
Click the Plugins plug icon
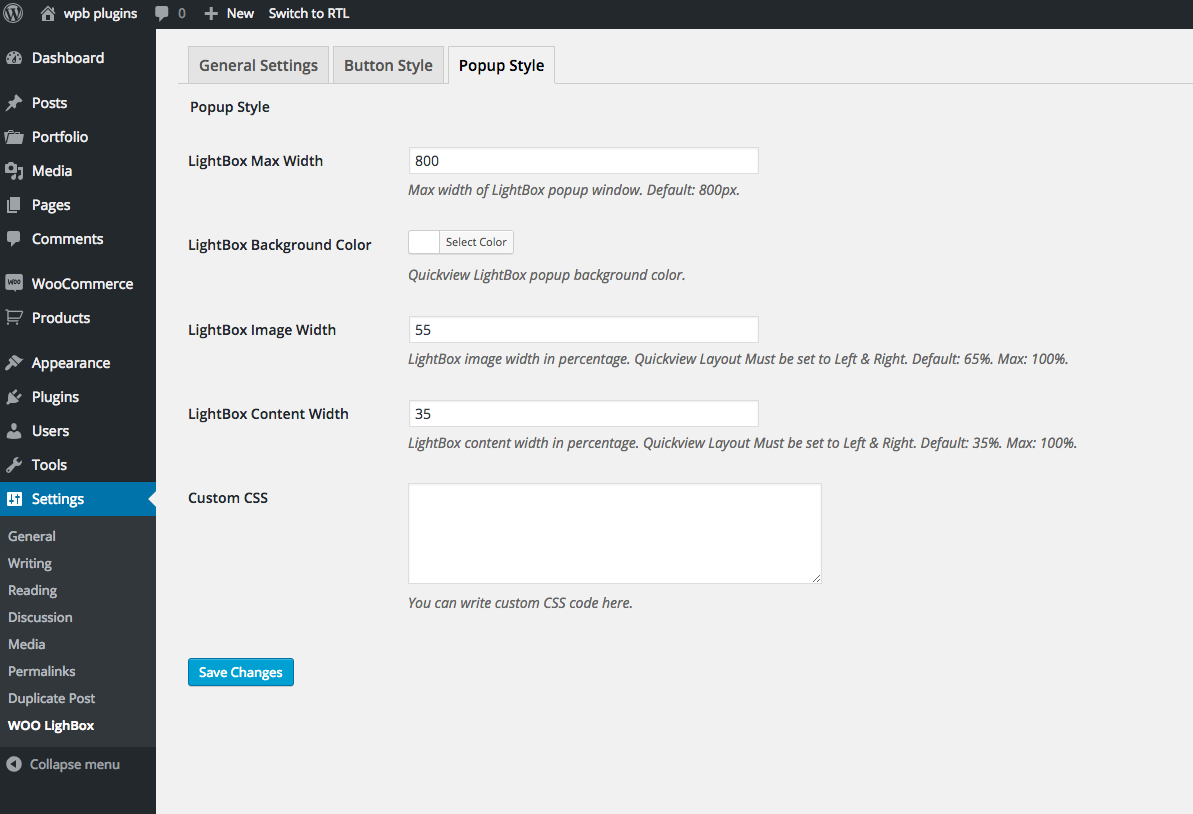(14, 397)
